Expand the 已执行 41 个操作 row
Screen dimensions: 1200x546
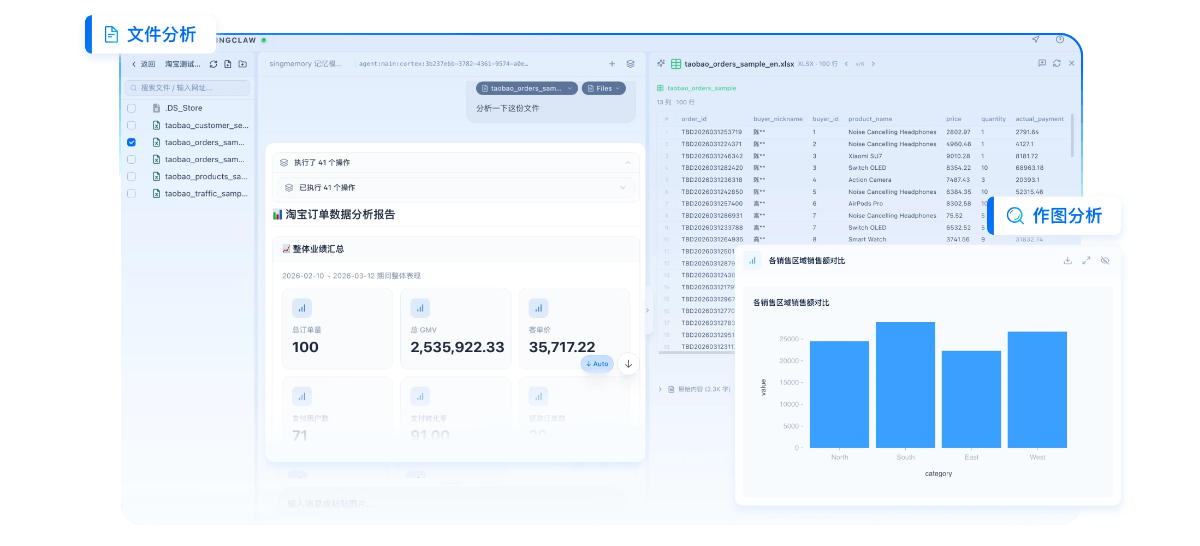(622, 187)
